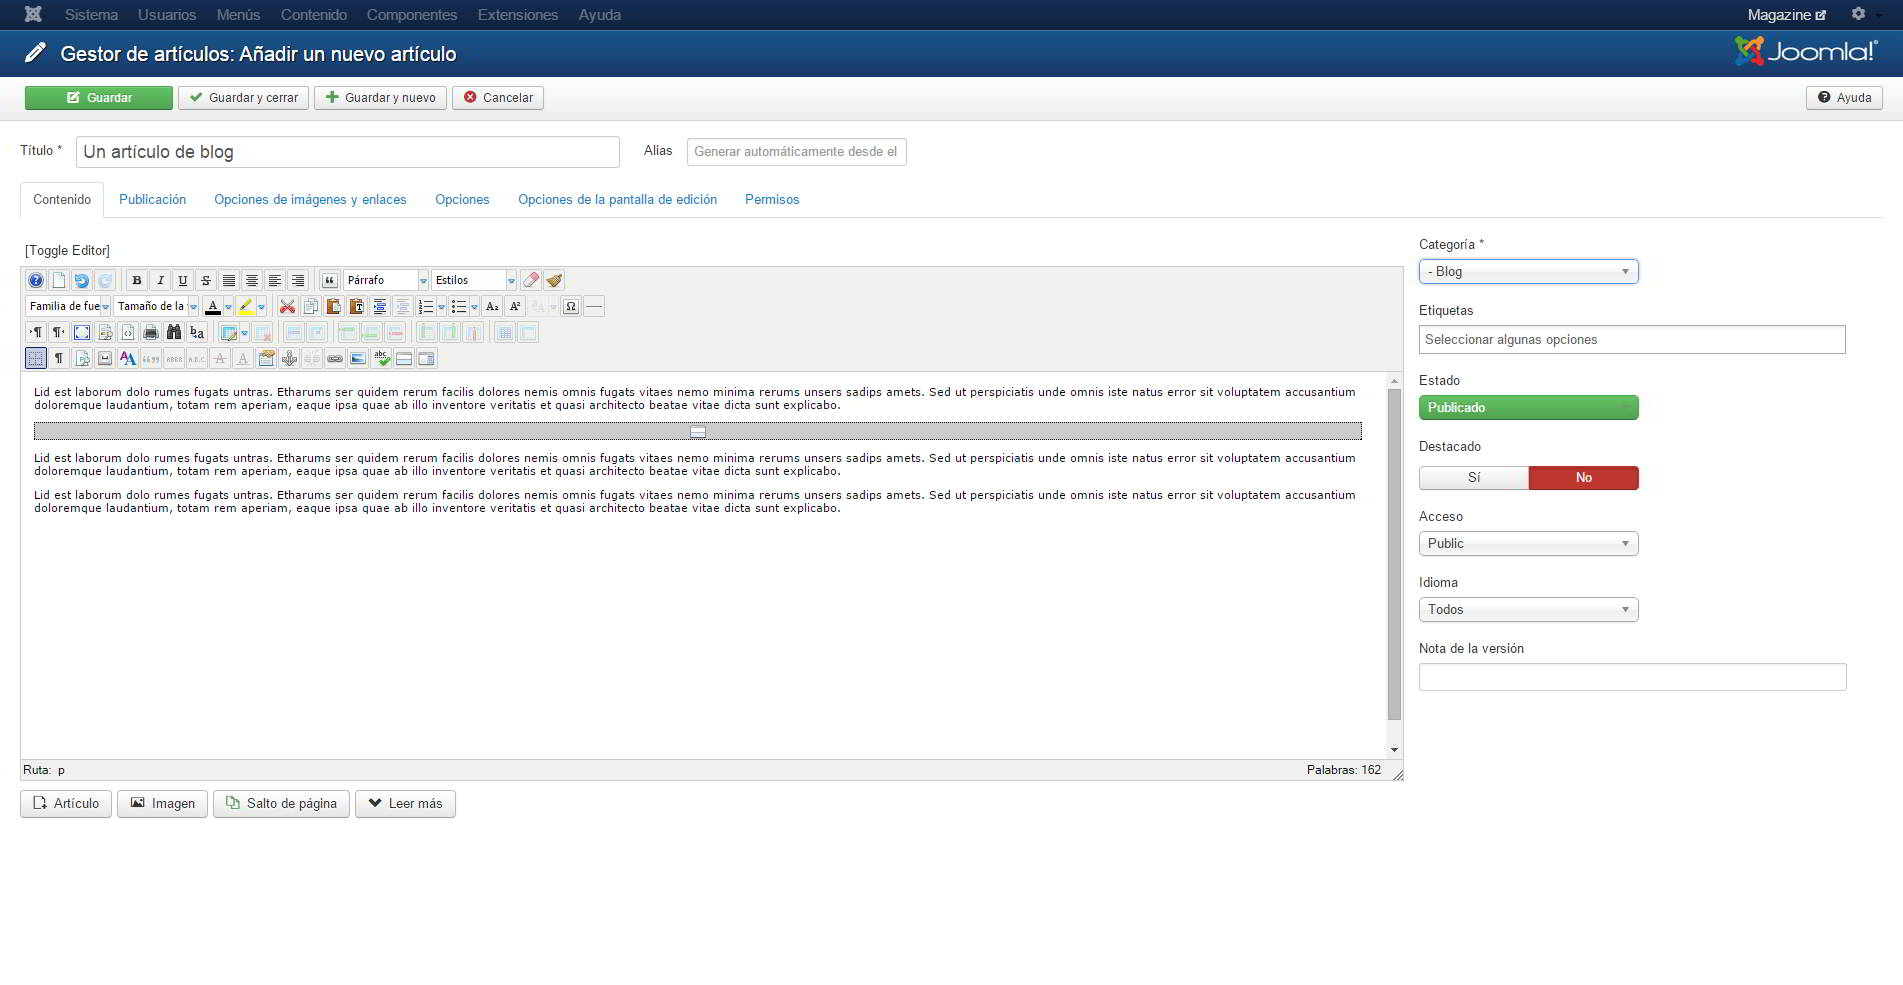Screen dimensions: 1903x985
Task: Insert special character with omega icon
Action: coord(571,306)
